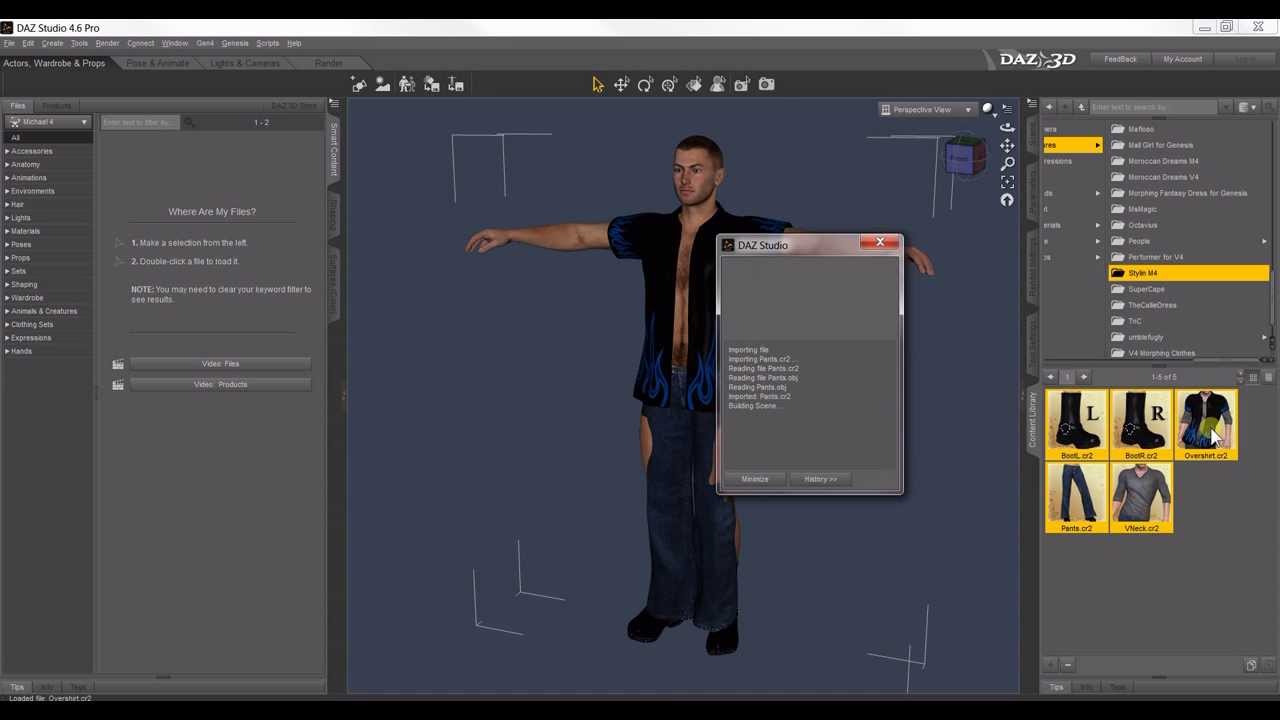Open the Moroccan Dreams M4 folder
1280x720 pixels.
click(x=1162, y=161)
